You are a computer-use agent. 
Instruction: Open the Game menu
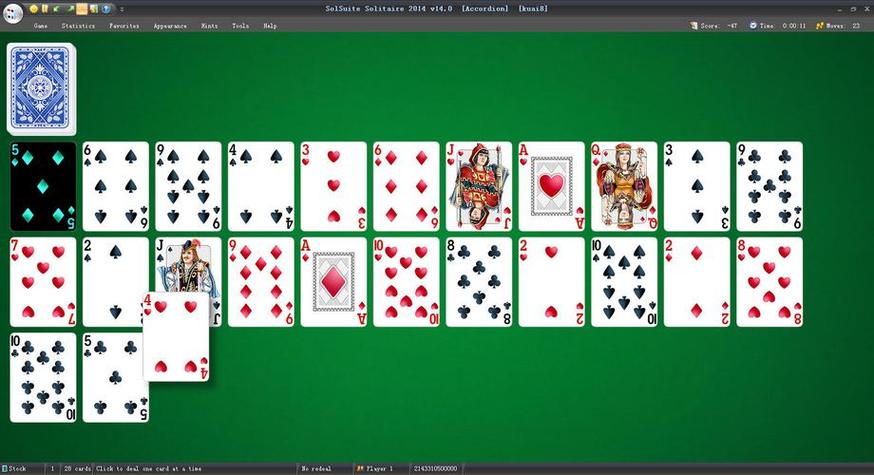(x=41, y=26)
